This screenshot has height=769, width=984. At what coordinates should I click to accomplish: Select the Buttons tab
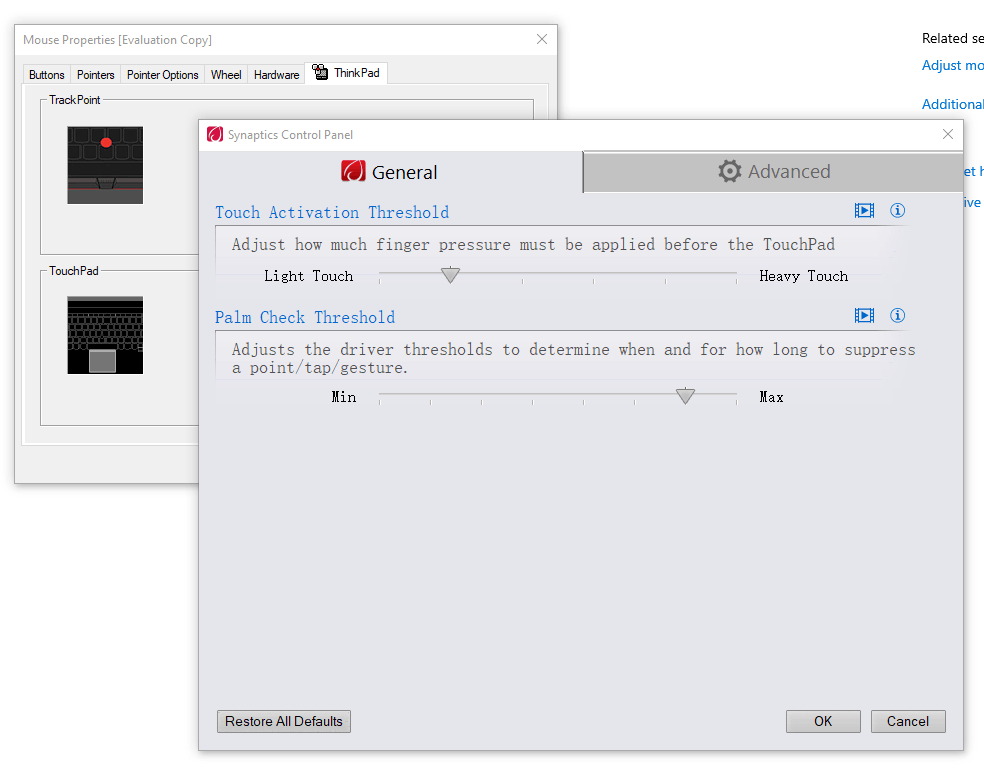46,74
